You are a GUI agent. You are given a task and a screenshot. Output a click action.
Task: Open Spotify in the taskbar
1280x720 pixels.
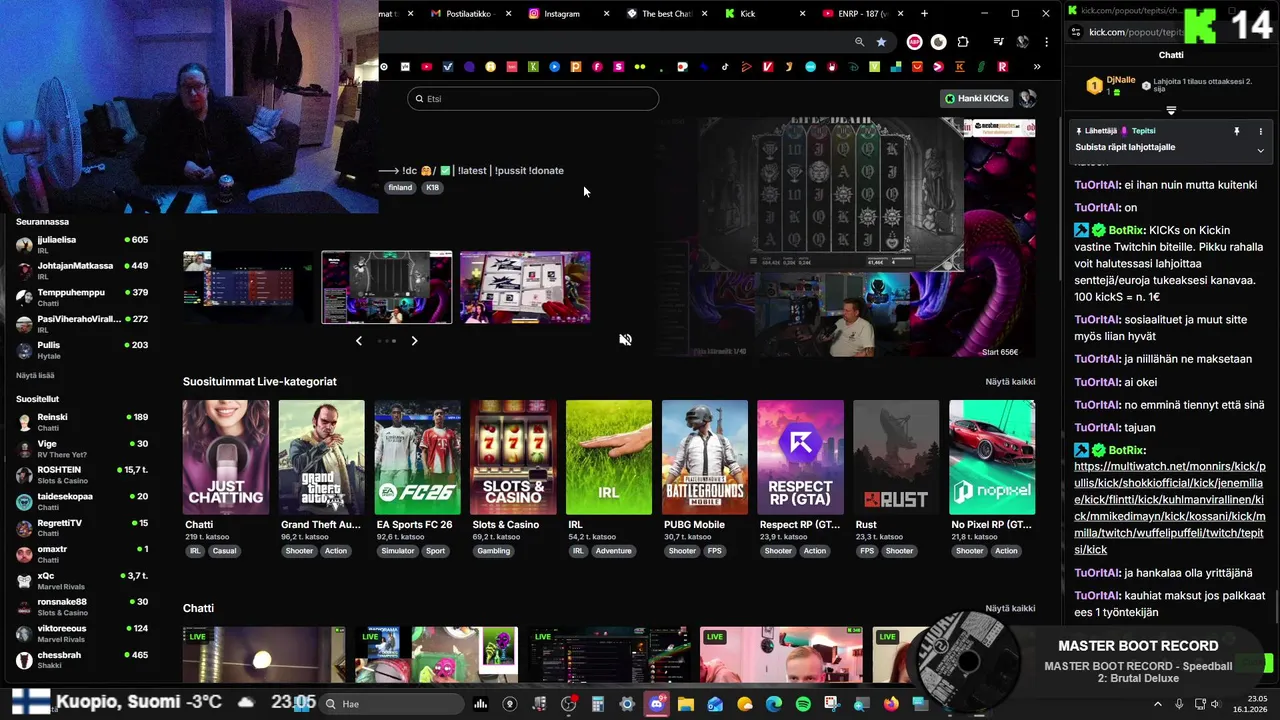(x=803, y=704)
